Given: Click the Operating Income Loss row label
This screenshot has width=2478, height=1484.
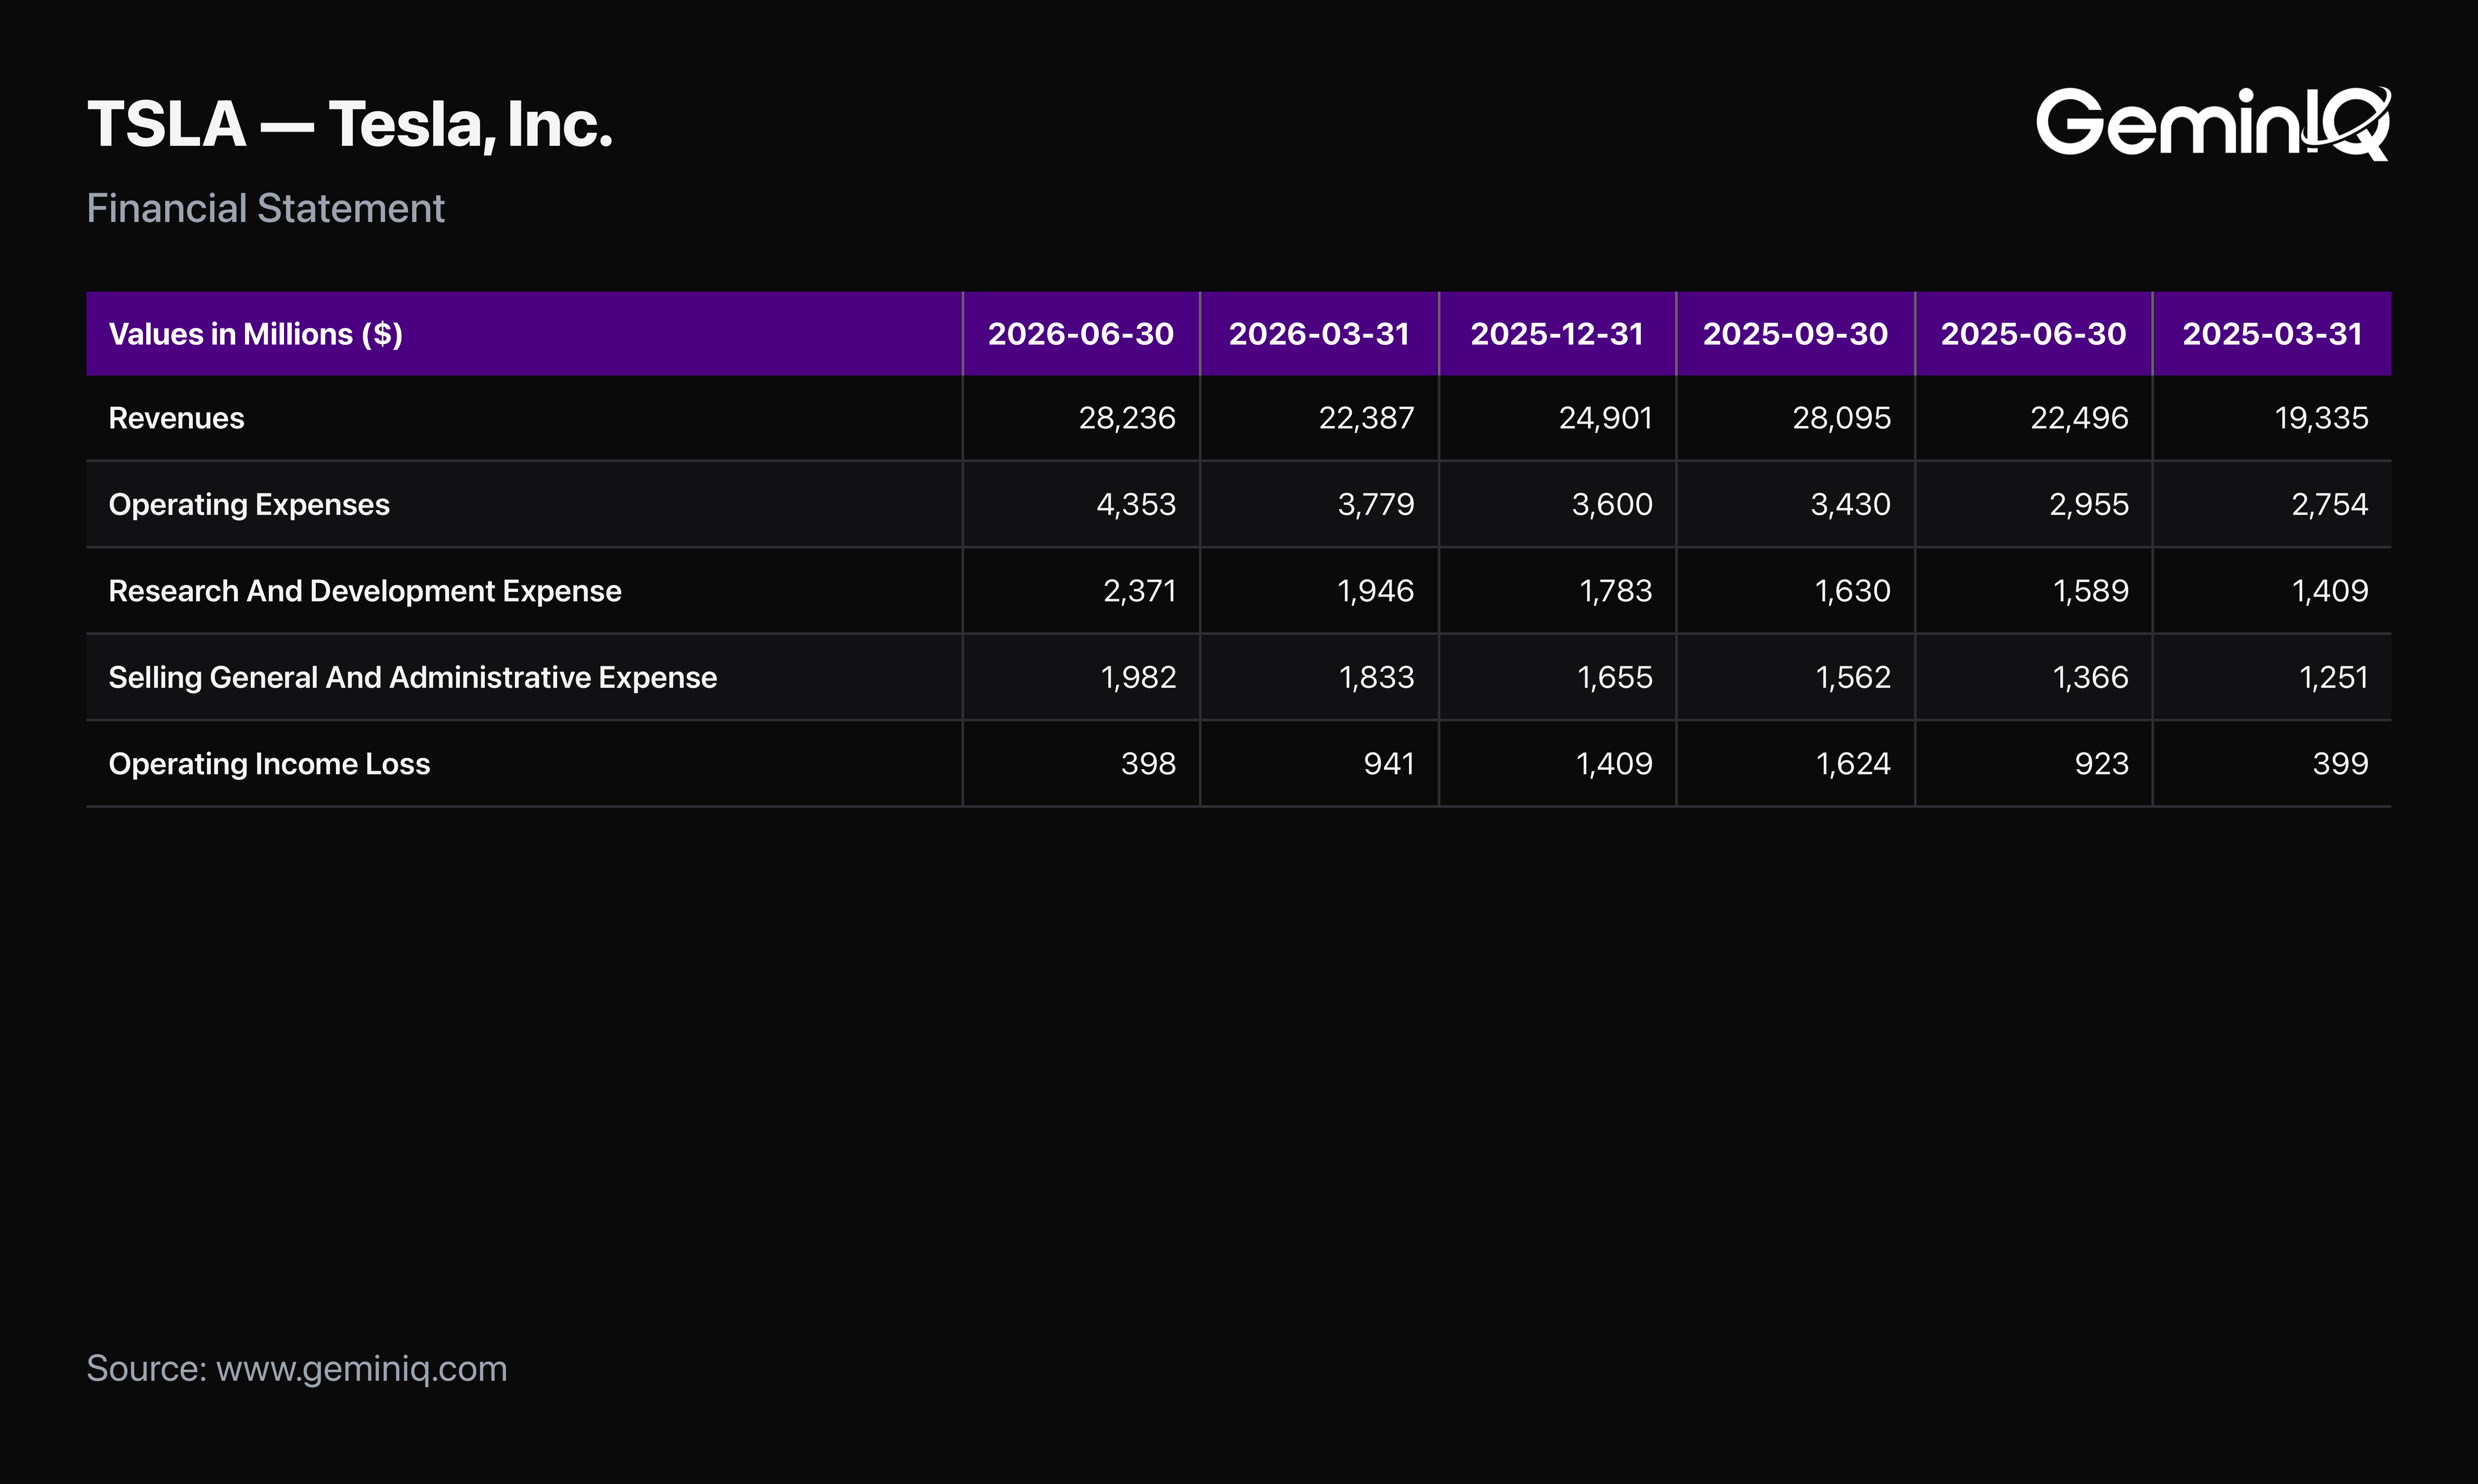Looking at the screenshot, I should (x=269, y=764).
